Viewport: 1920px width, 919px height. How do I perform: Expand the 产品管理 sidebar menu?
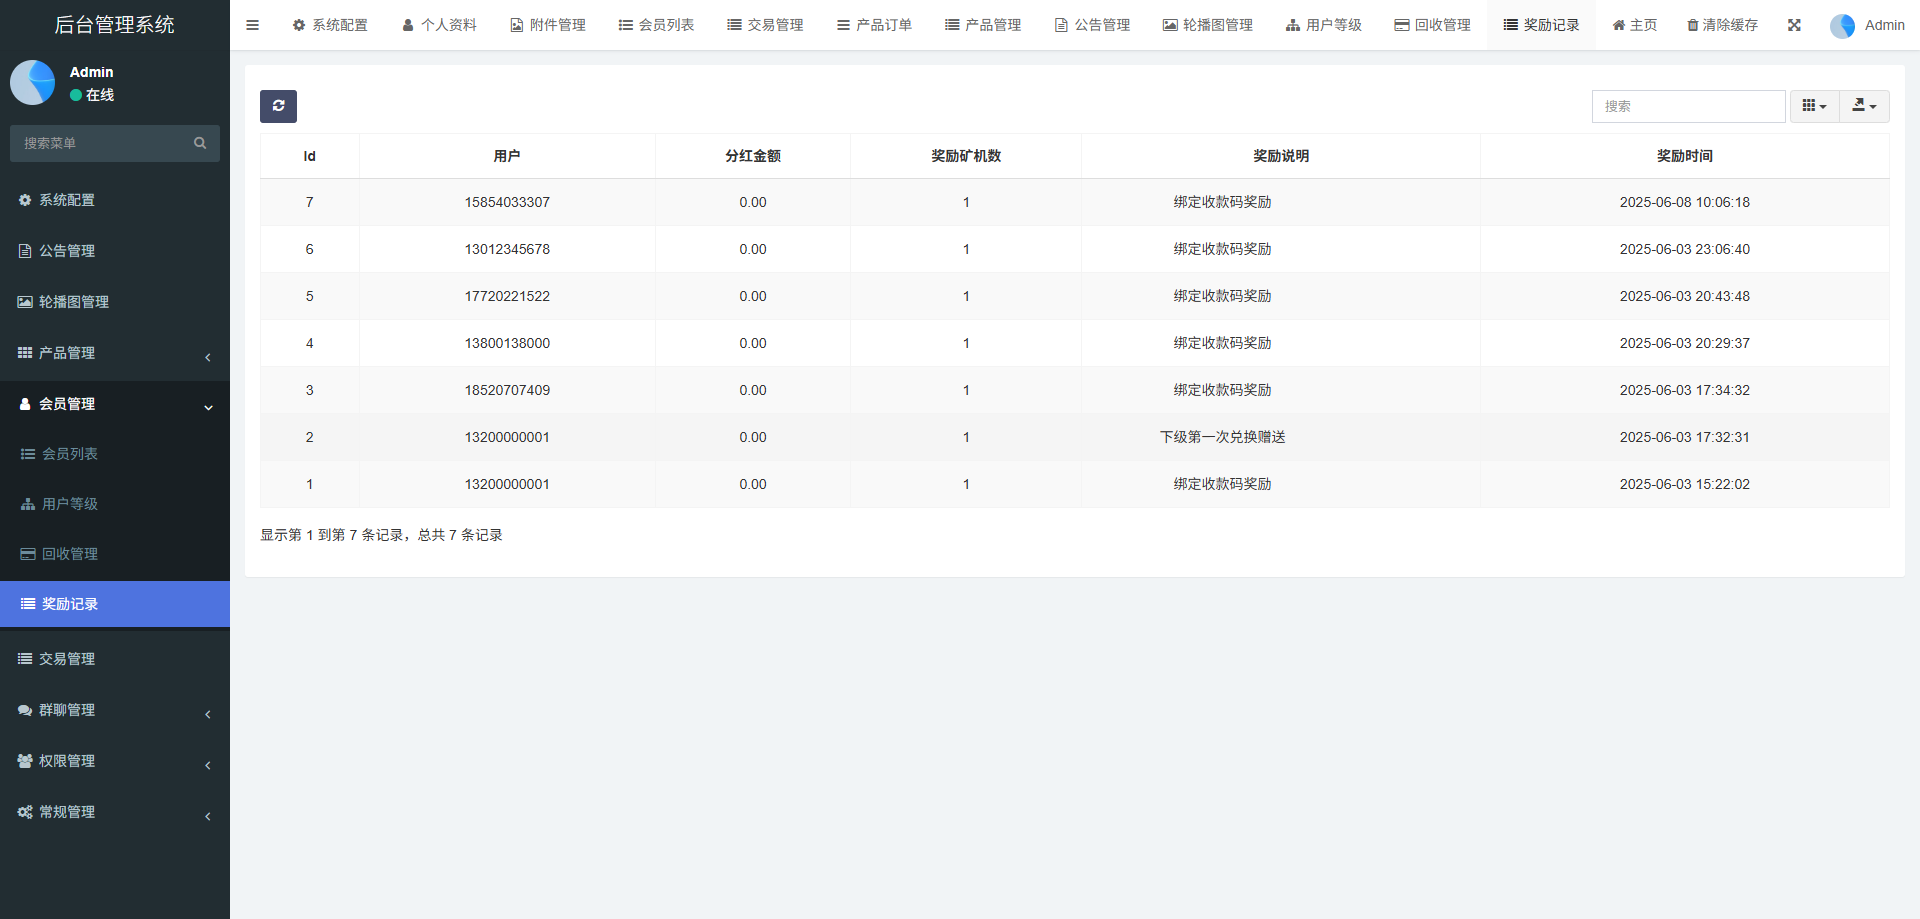tap(114, 353)
